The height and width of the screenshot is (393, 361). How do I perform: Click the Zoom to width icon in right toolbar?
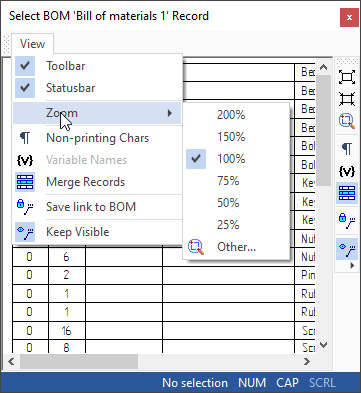point(347,99)
